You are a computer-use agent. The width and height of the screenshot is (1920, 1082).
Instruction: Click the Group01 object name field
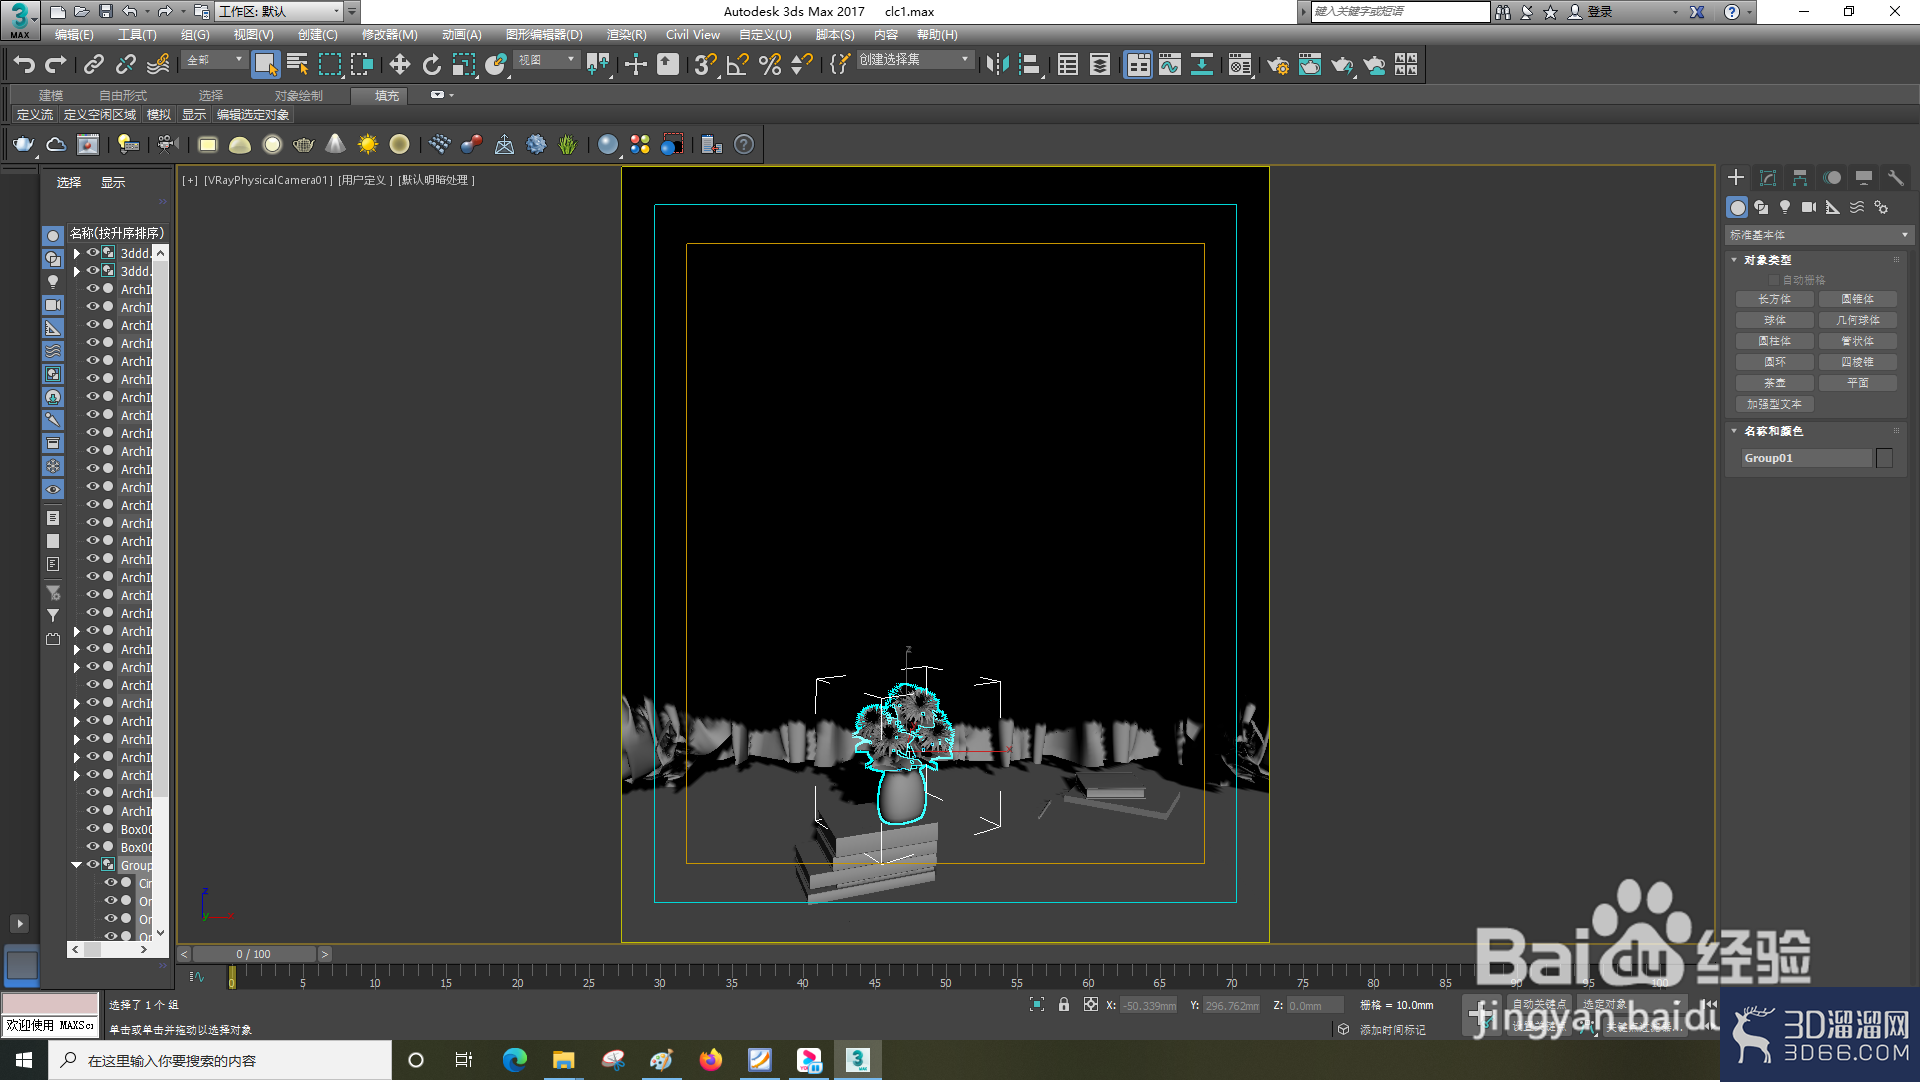1806,458
